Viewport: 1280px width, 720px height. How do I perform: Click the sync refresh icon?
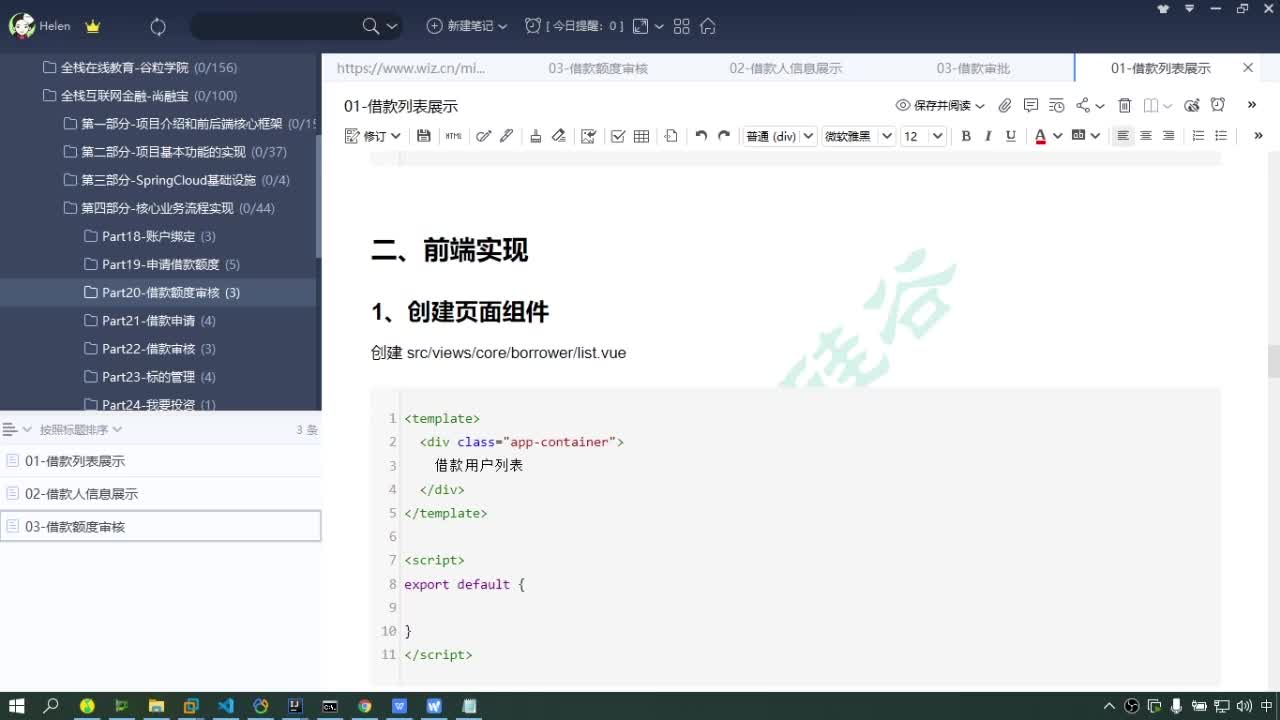tap(158, 27)
